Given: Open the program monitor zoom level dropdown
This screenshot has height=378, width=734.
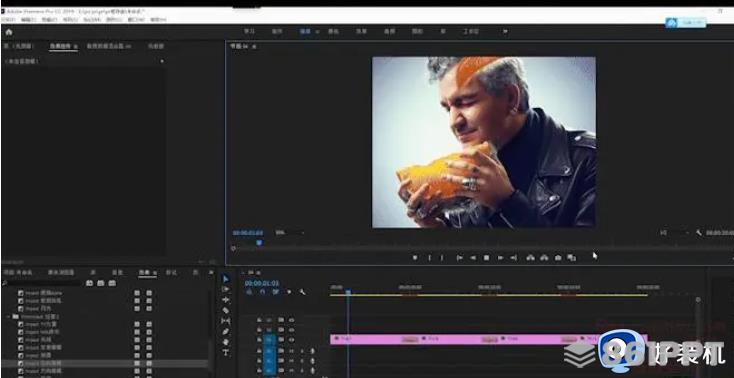Looking at the screenshot, I should pos(289,233).
